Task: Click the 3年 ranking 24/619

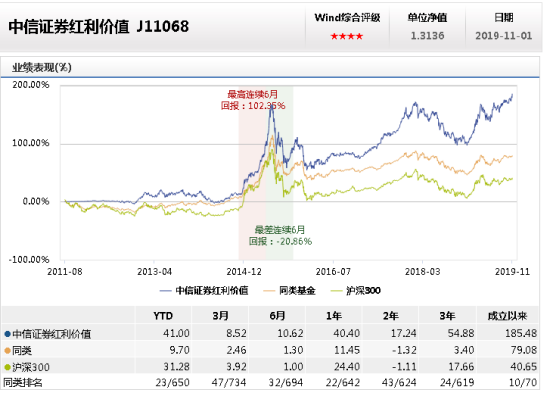Action: point(457,382)
